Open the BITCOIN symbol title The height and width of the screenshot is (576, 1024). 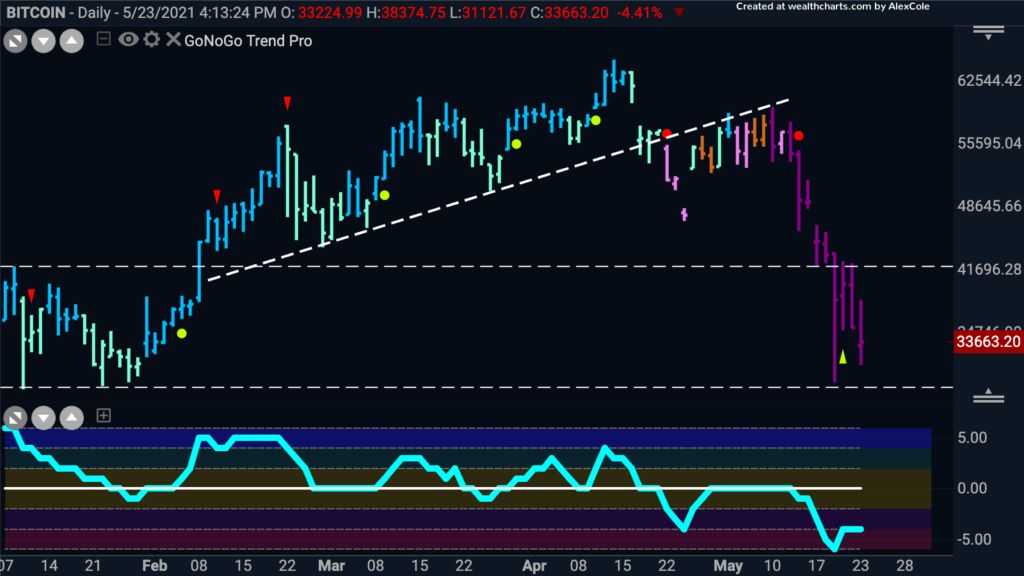point(36,12)
